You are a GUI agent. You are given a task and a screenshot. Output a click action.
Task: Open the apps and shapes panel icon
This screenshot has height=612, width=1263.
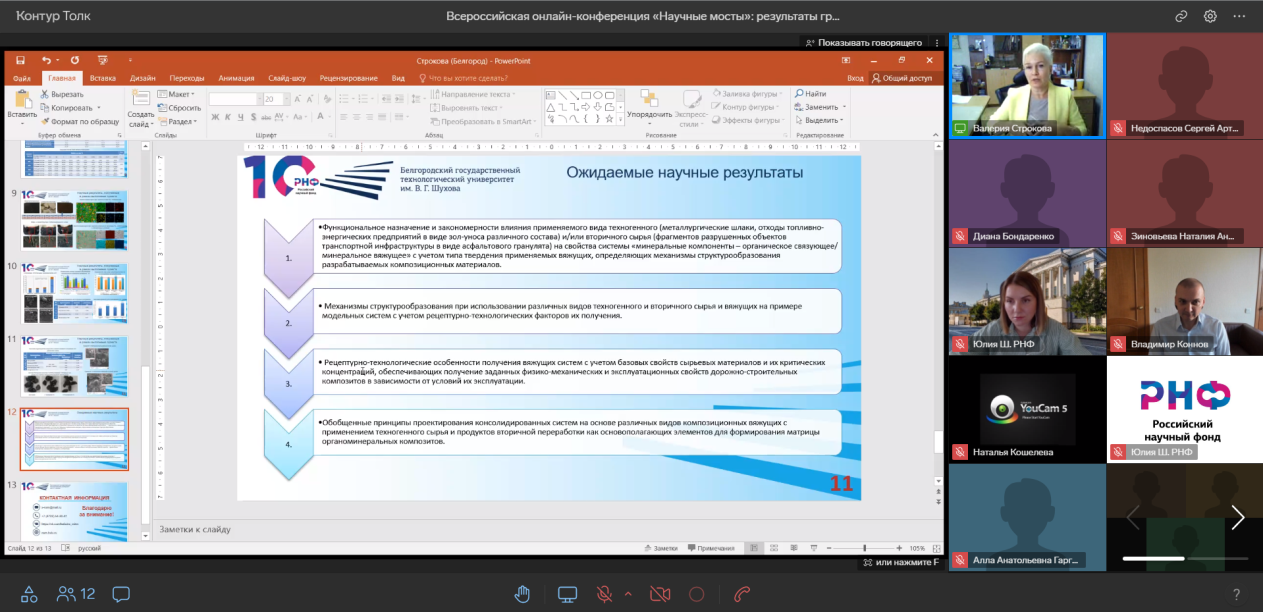30,594
